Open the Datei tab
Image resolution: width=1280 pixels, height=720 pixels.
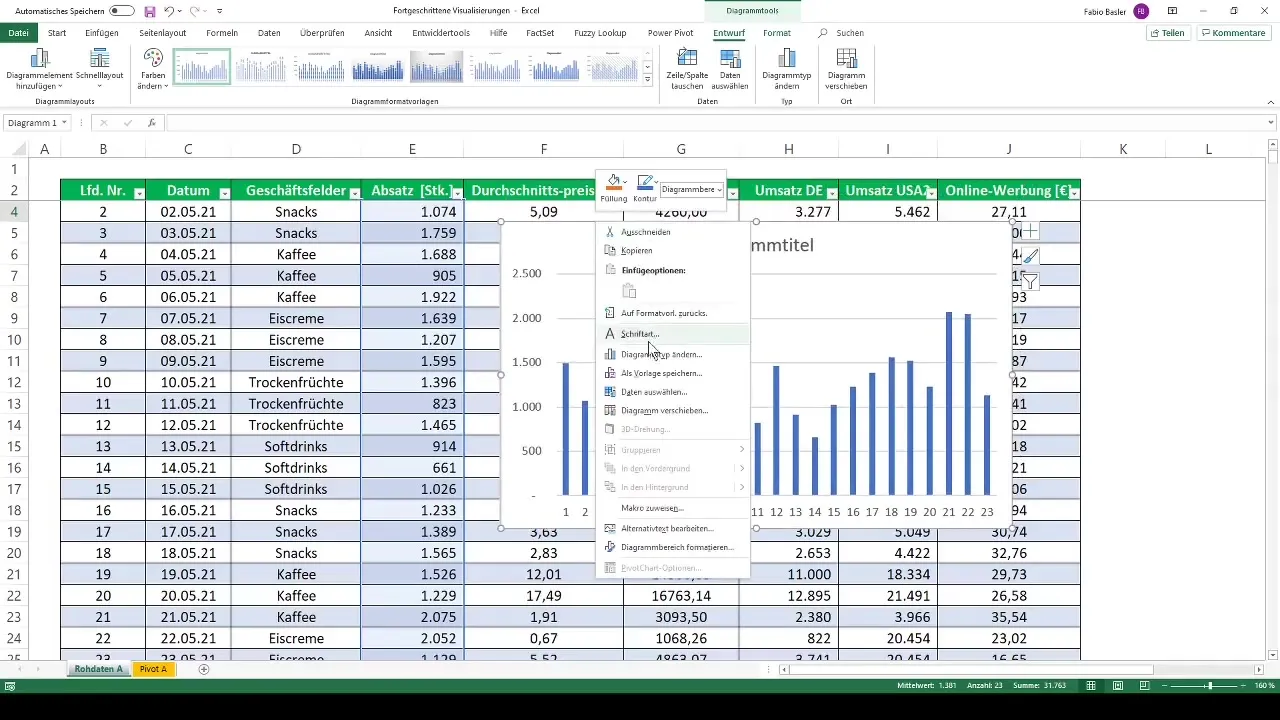pyautogui.click(x=18, y=33)
